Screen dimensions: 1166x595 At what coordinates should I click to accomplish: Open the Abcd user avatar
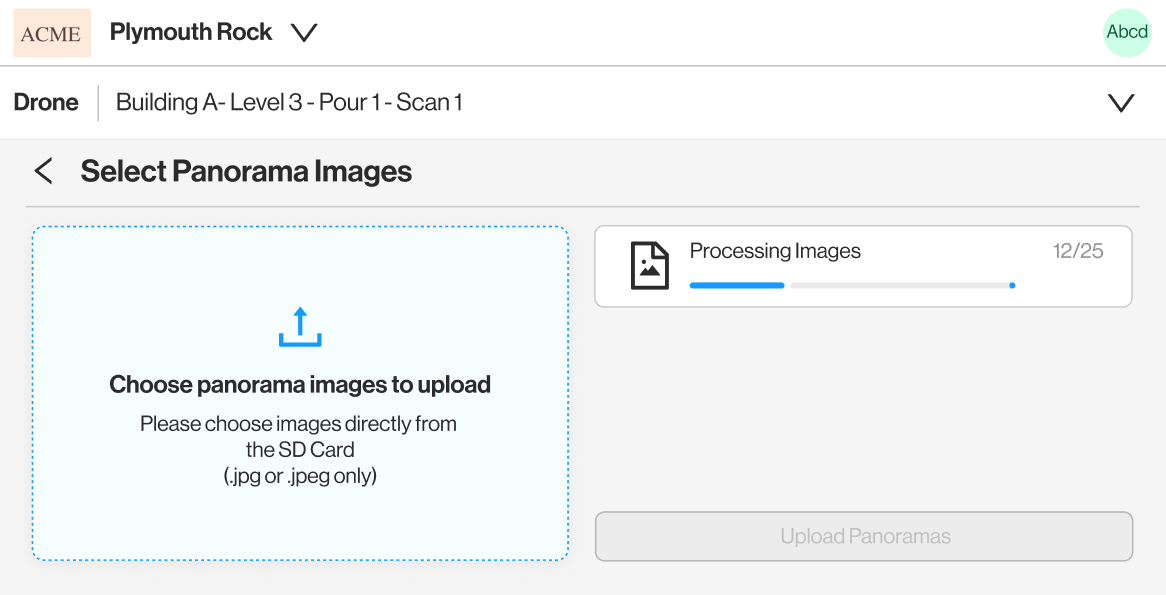point(1127,32)
